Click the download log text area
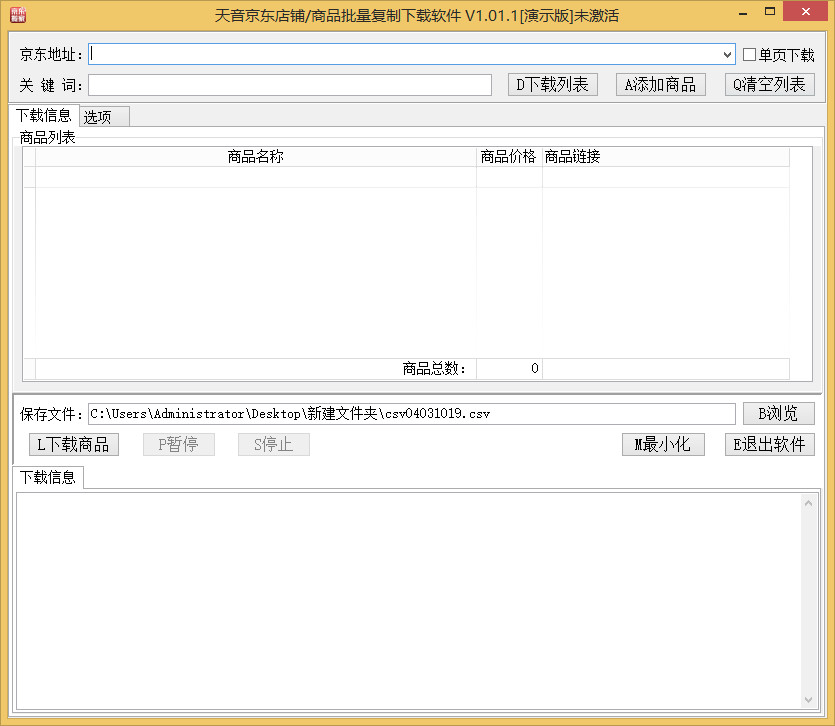Image resolution: width=835 pixels, height=726 pixels. coord(409,601)
